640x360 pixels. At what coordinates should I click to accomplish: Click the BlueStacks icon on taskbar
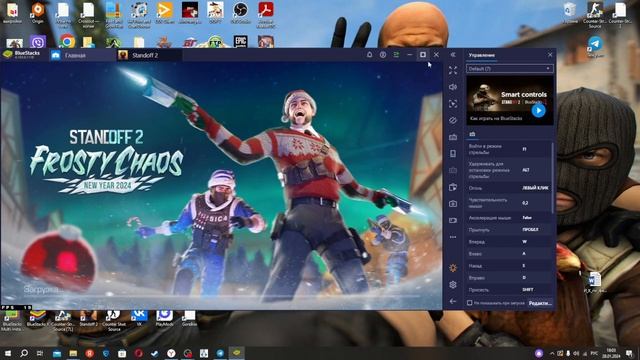(236, 353)
